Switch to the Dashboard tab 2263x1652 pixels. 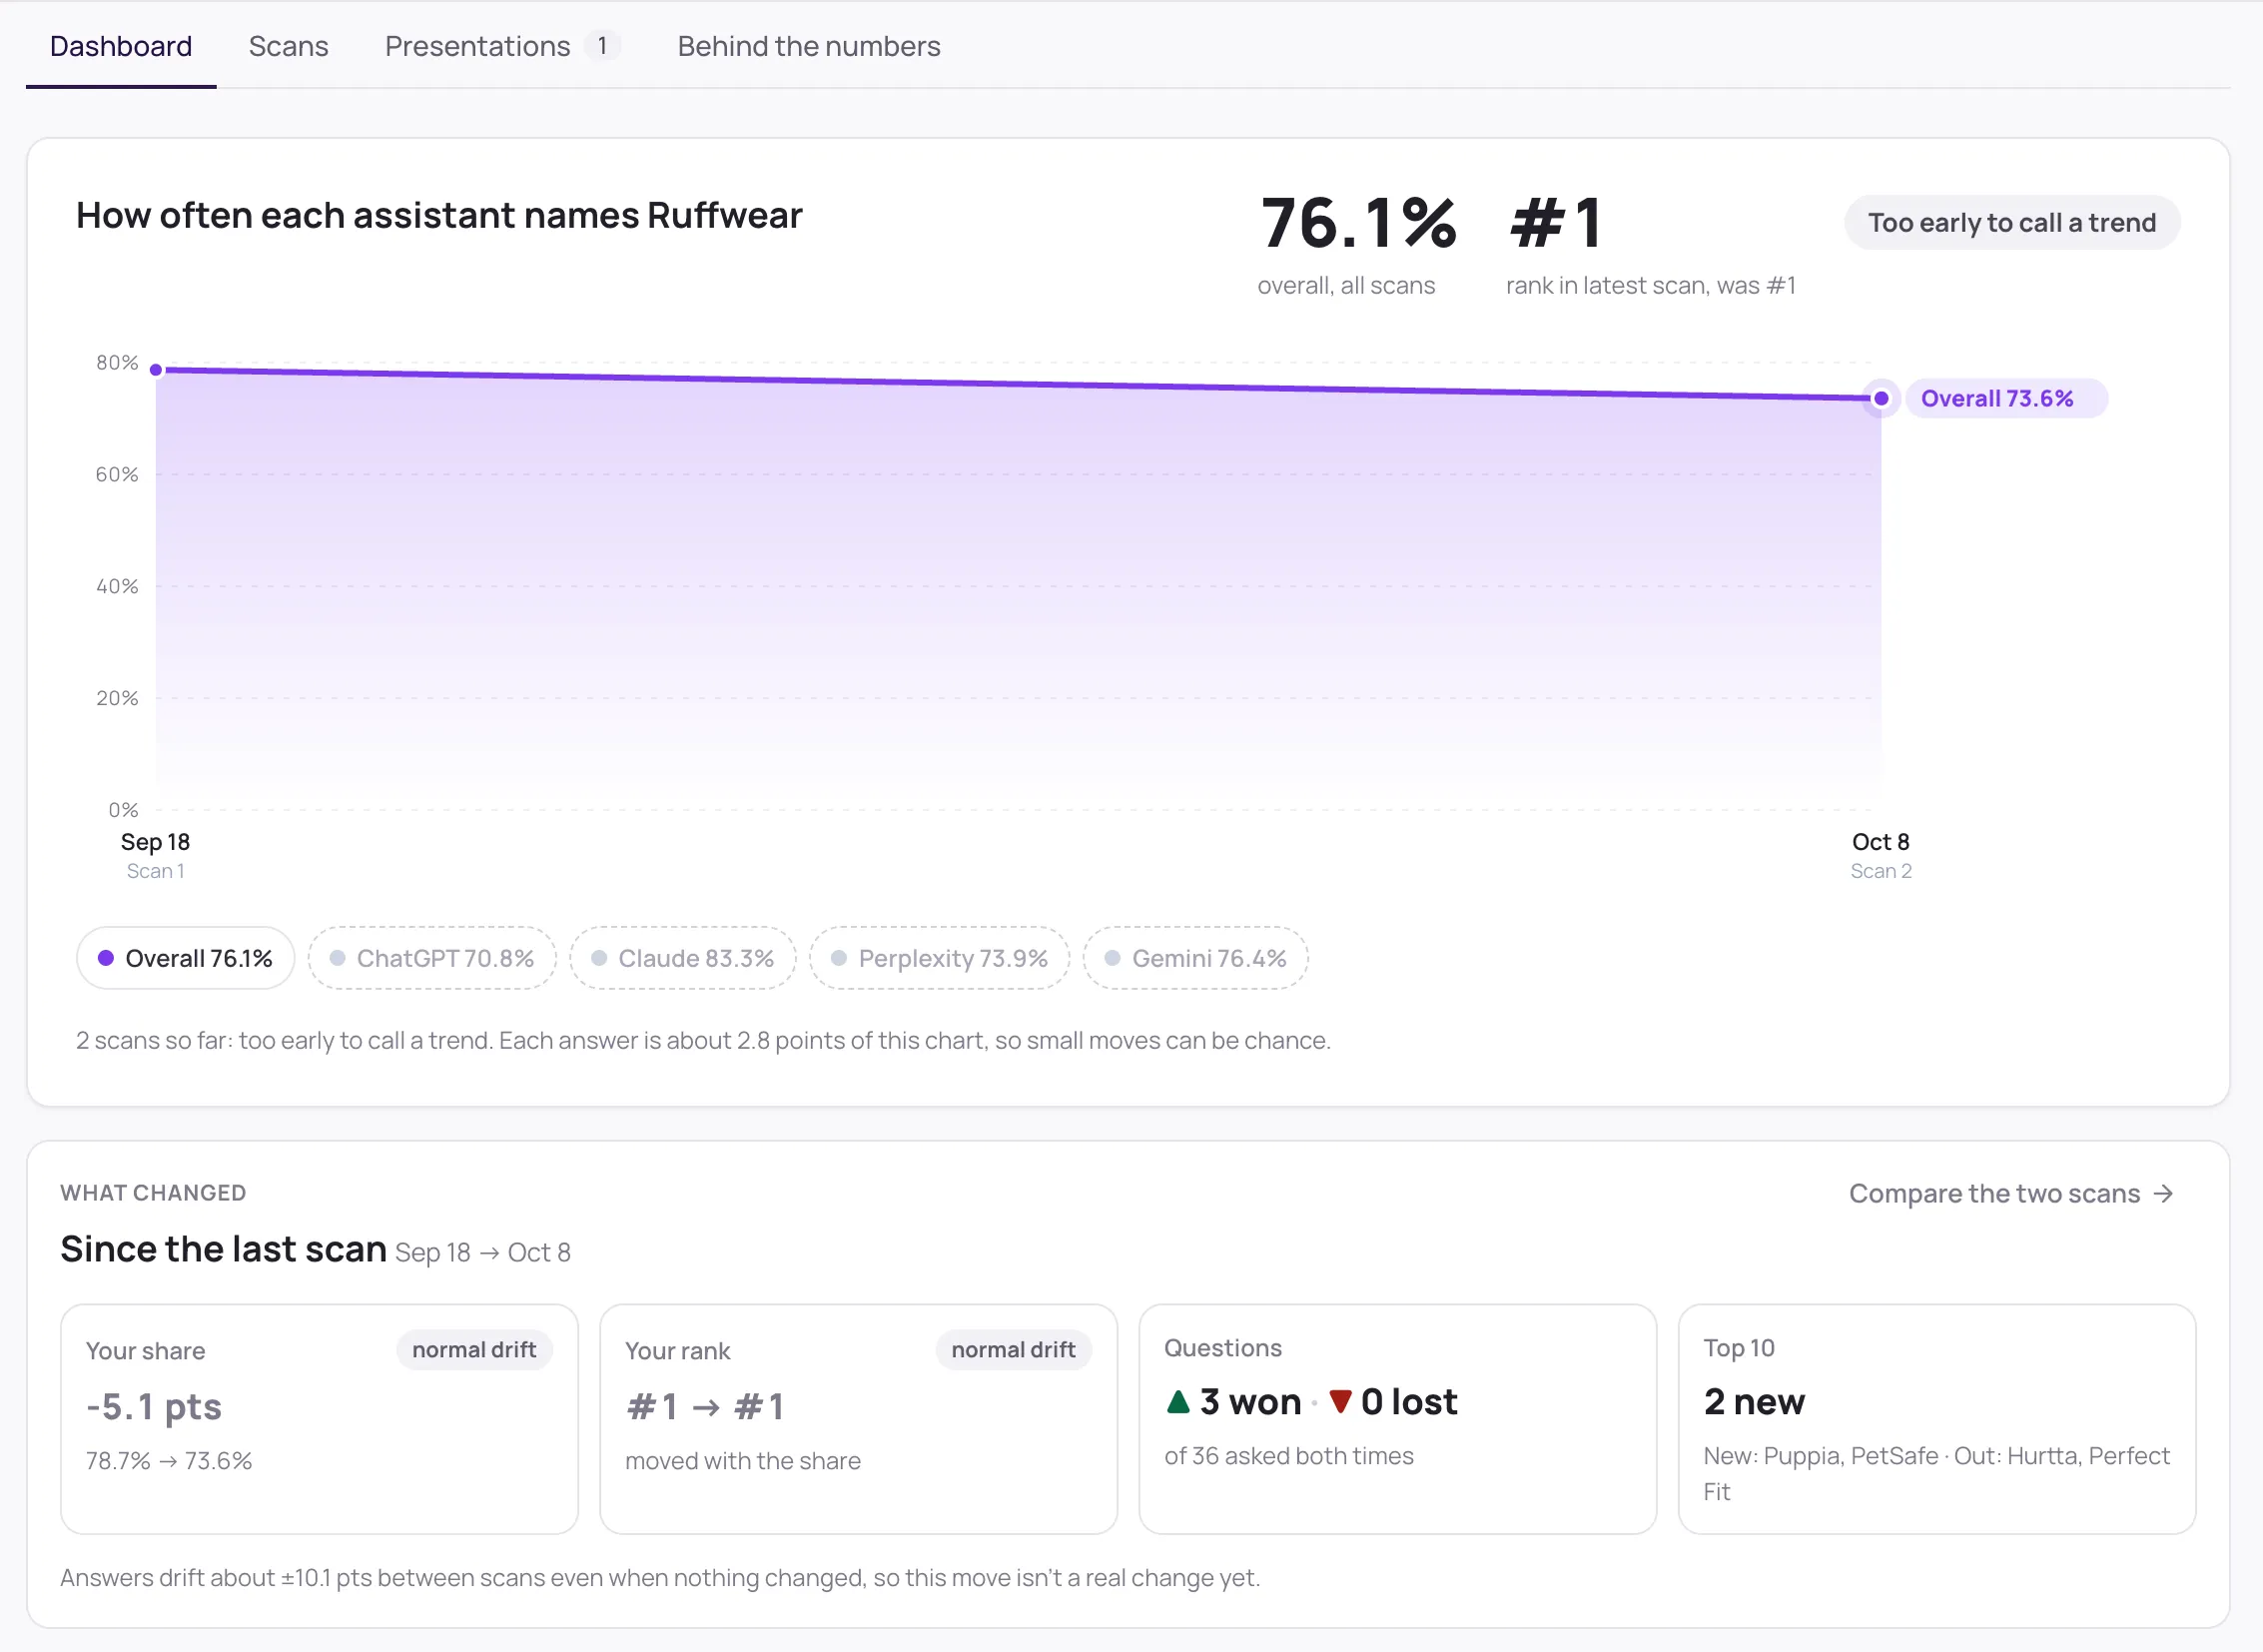point(121,46)
